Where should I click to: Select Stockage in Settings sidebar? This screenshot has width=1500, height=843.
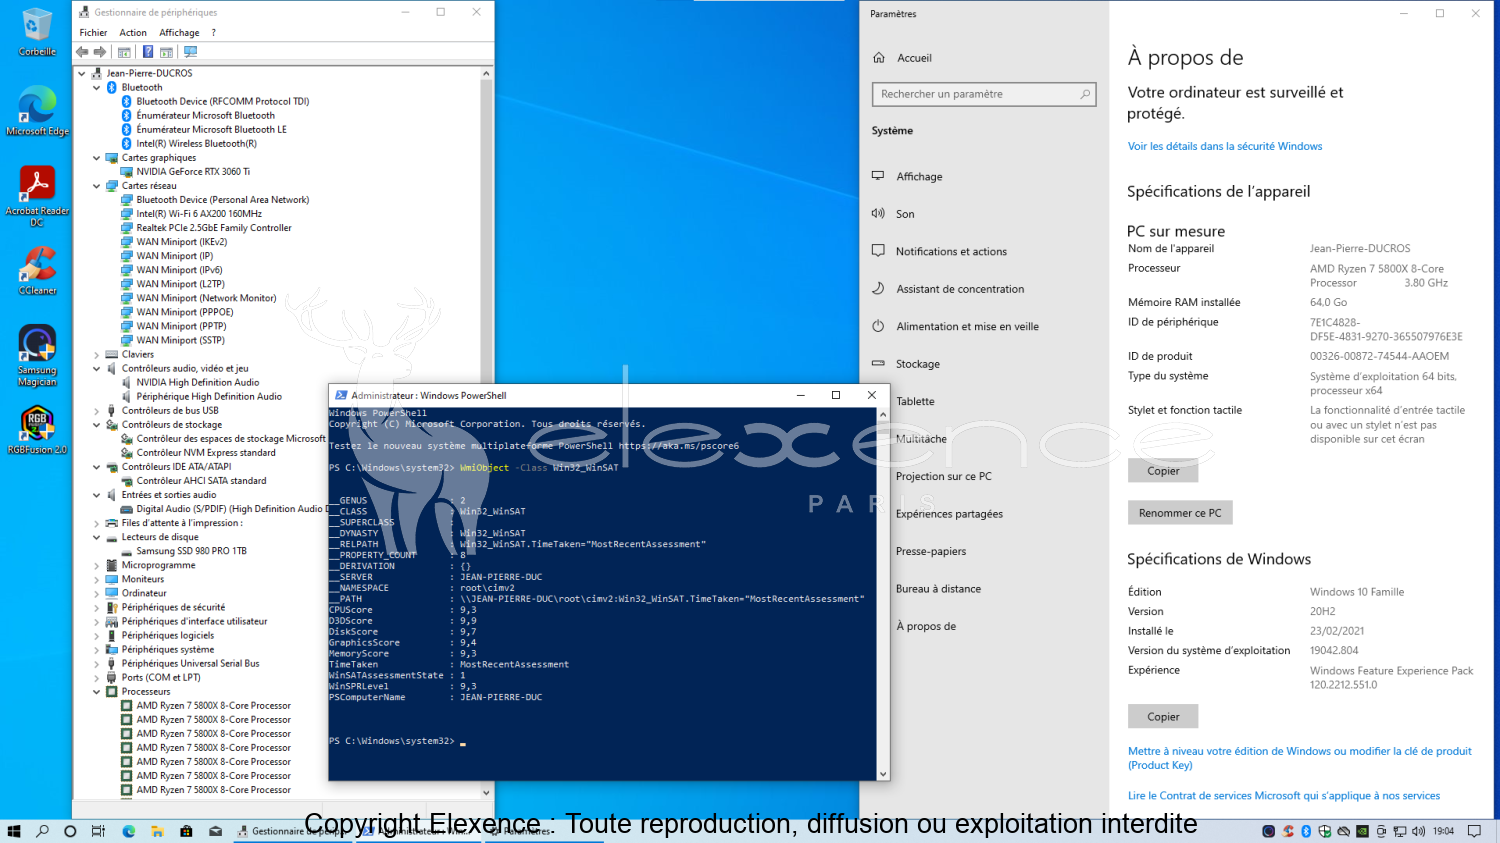click(x=918, y=364)
